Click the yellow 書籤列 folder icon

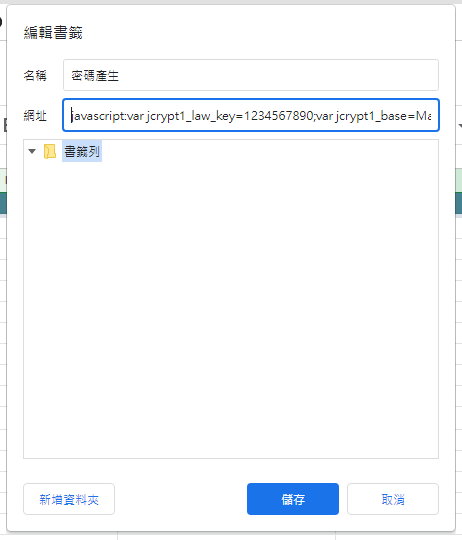click(x=50, y=151)
